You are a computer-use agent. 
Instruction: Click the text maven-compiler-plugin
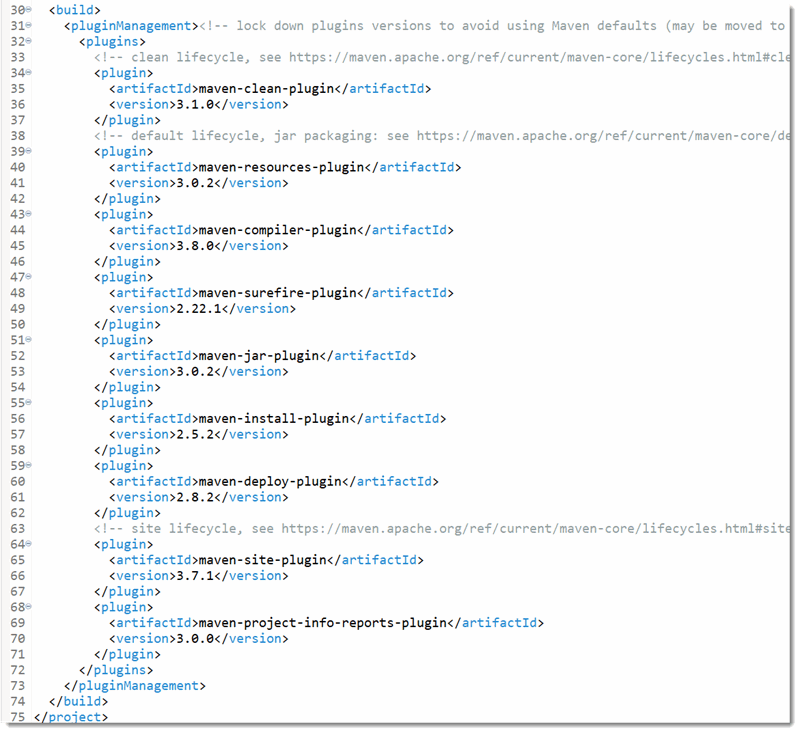[277, 230]
